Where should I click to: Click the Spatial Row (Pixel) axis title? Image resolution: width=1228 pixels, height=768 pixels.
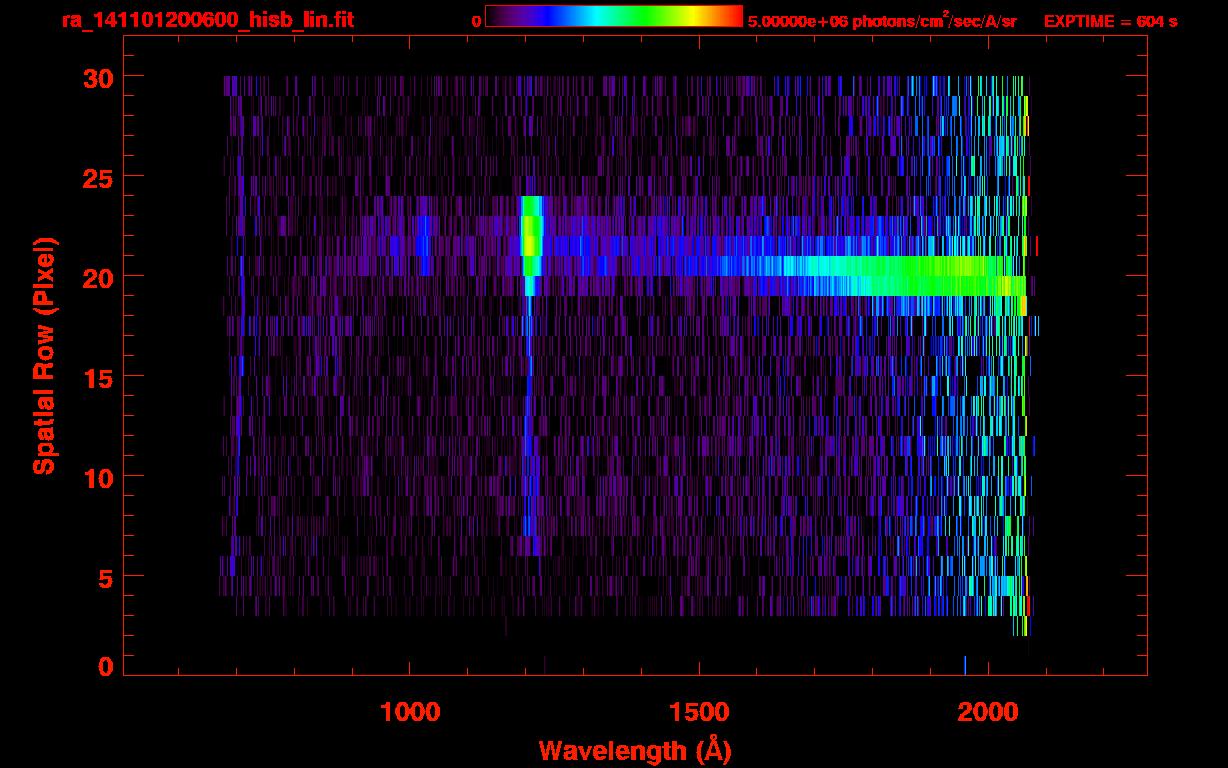pyautogui.click(x=44, y=355)
